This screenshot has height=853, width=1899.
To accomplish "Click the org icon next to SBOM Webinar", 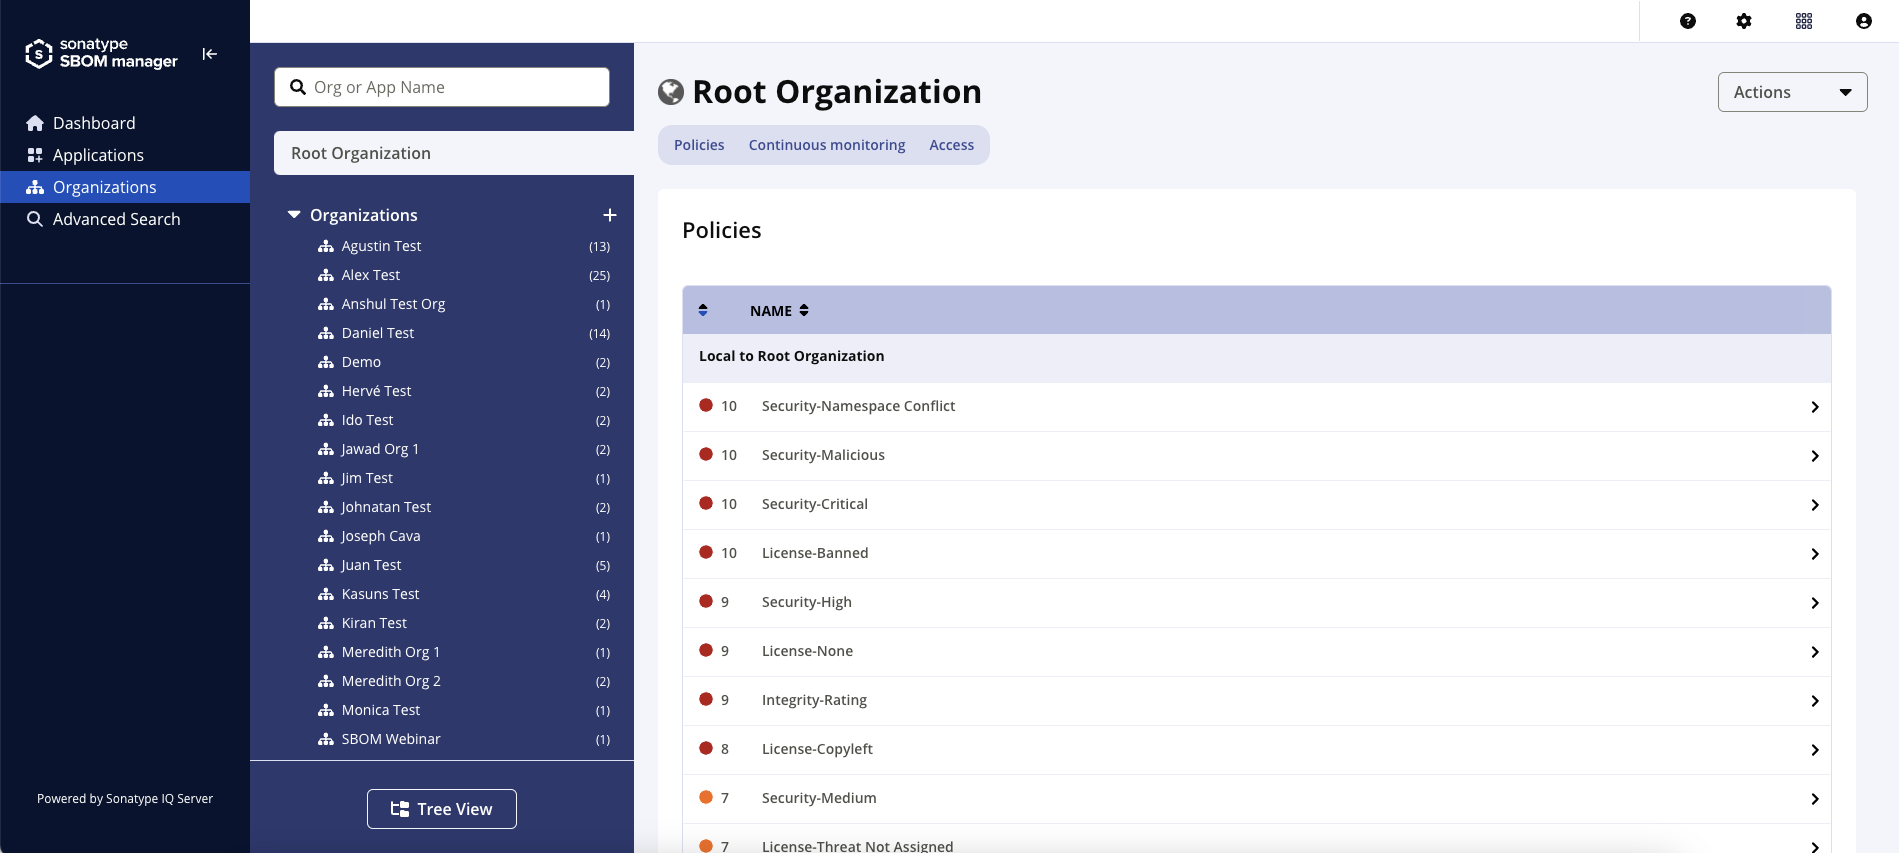I will 326,739.
